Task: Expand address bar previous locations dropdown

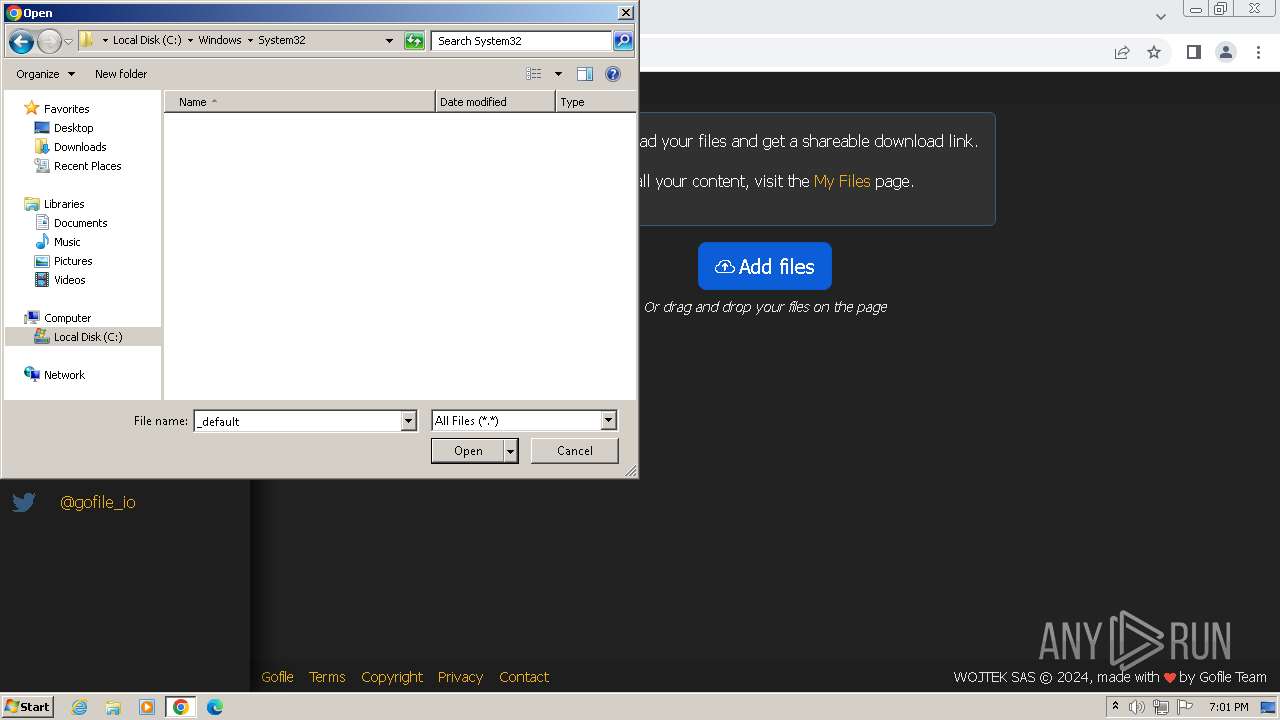Action: 389,41
